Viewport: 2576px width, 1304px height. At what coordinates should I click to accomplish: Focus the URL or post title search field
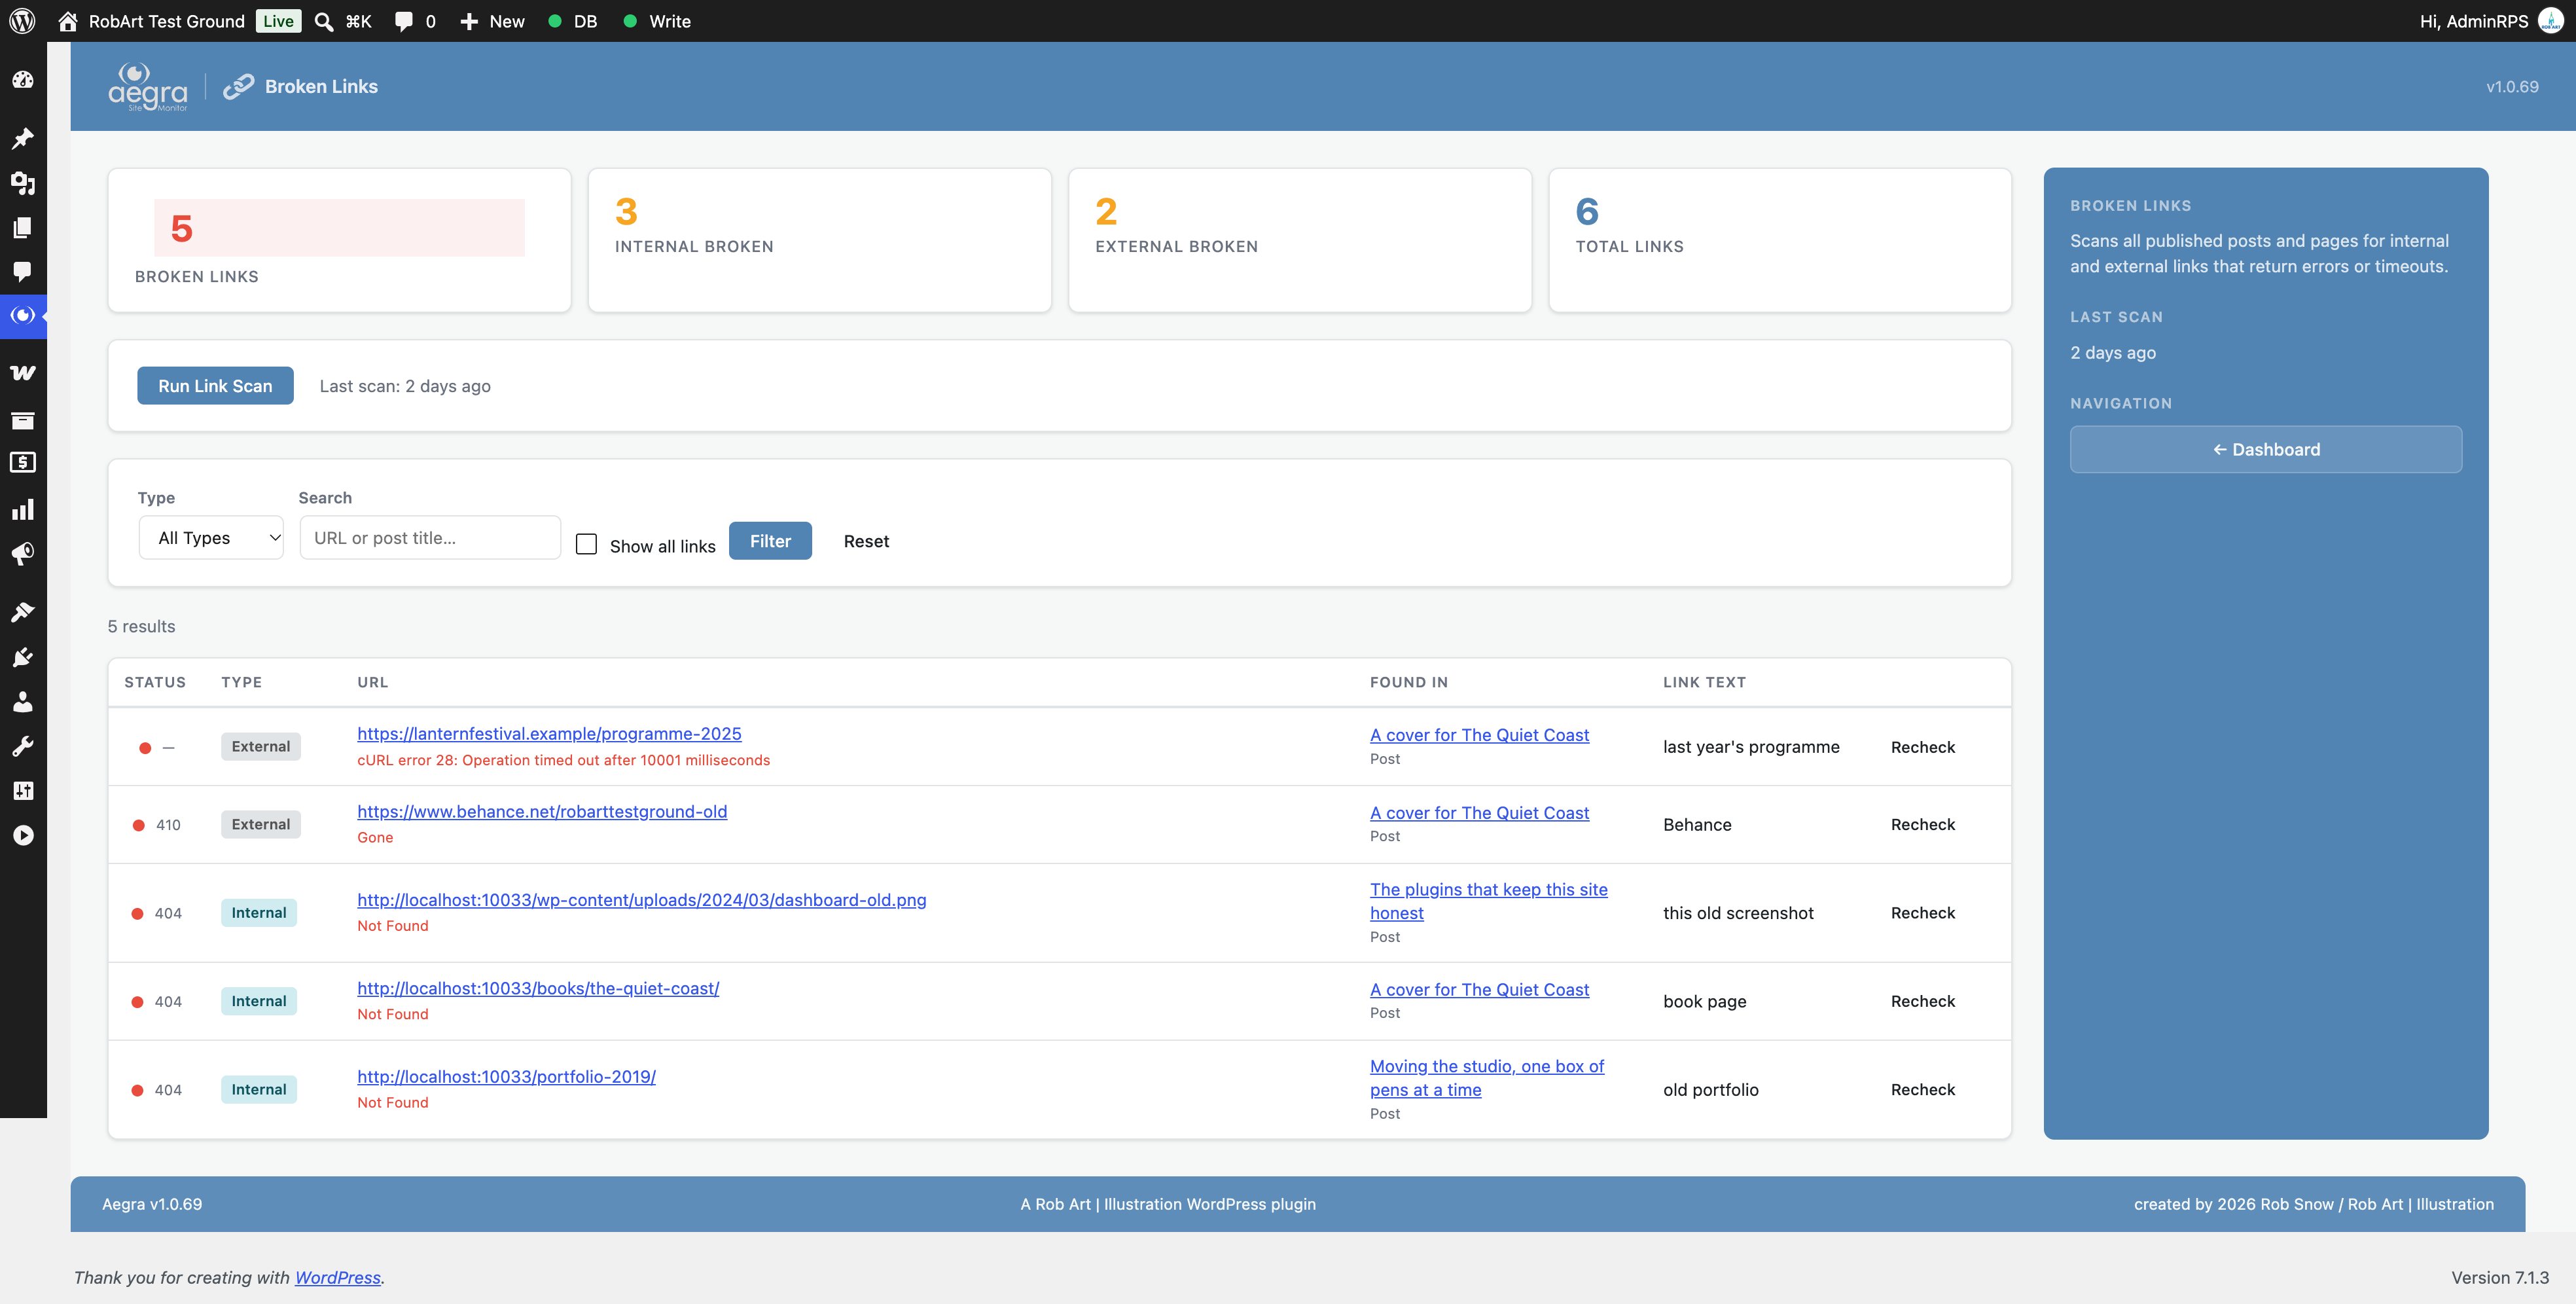click(x=430, y=538)
